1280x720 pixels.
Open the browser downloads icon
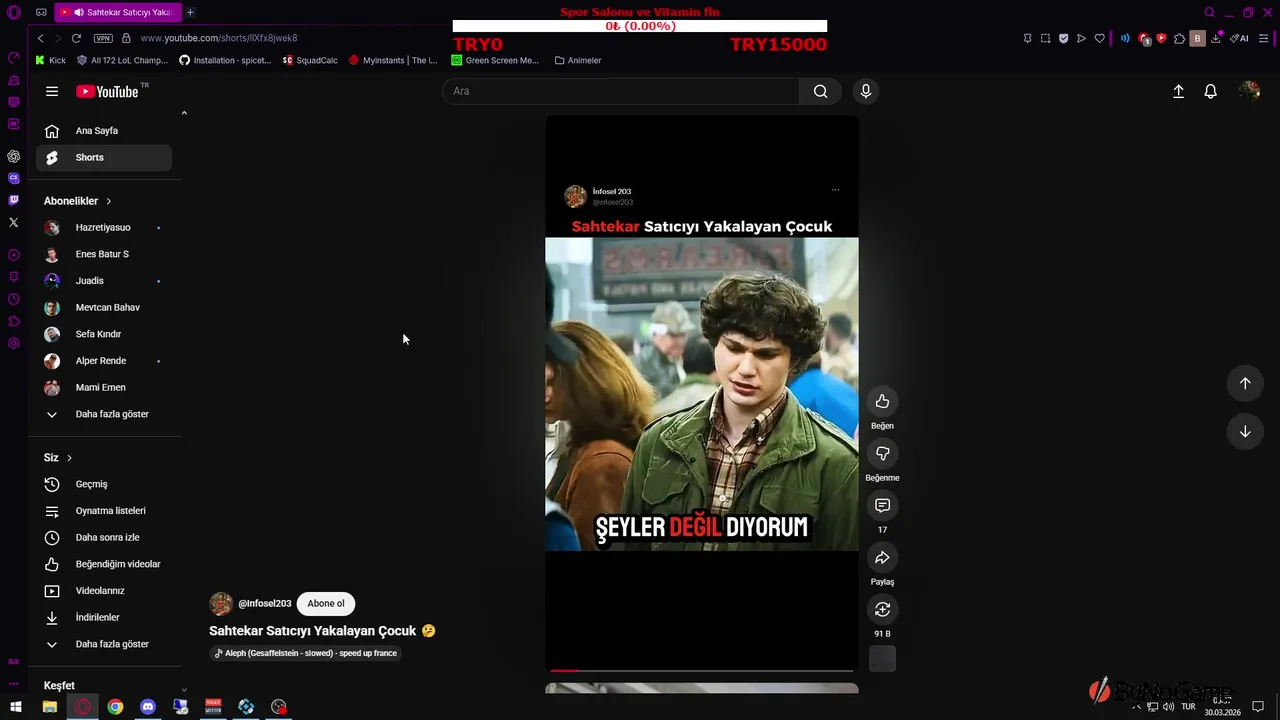1215,38
